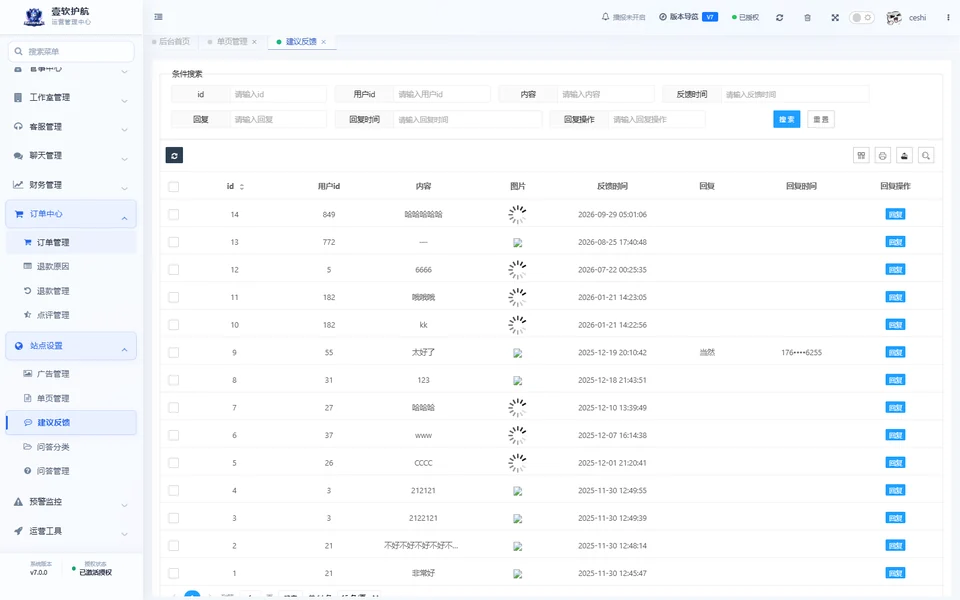Open 订单管理 in sidebar
The height and width of the screenshot is (600, 960).
click(x=71, y=242)
